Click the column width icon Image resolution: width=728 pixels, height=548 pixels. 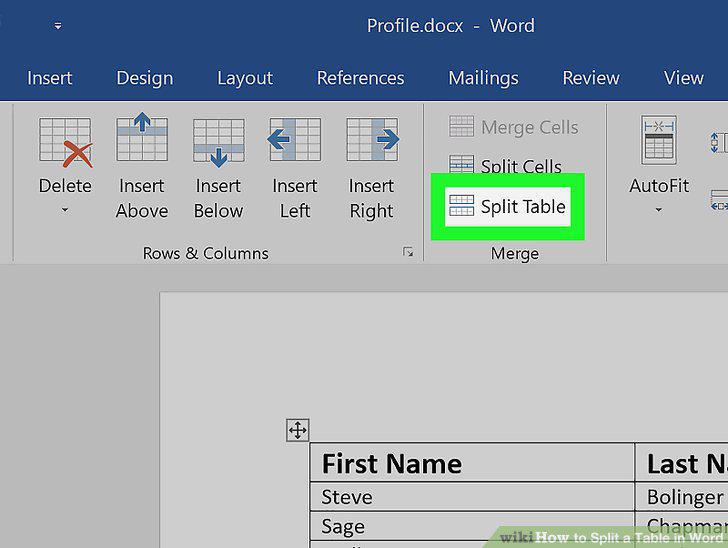click(x=719, y=200)
